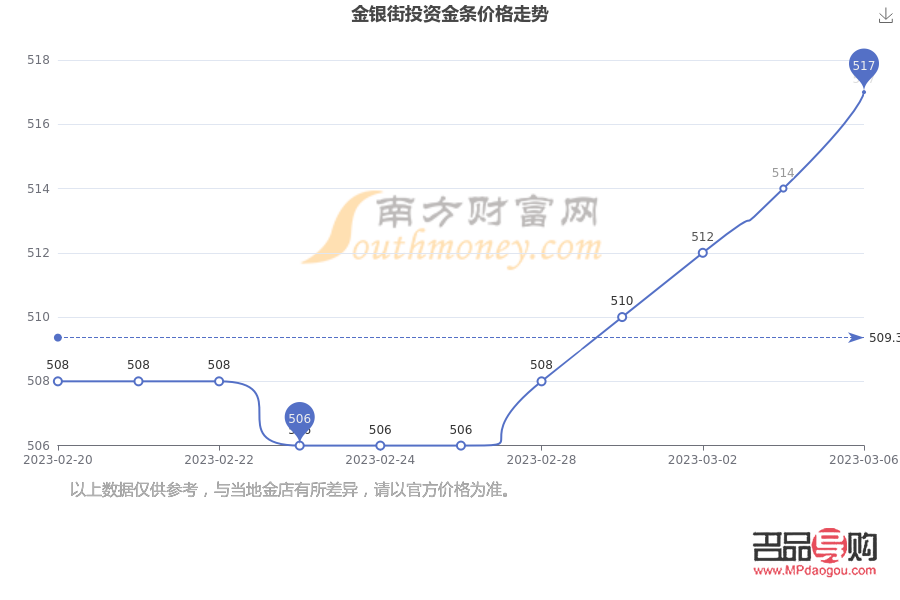Click the x-axis label 2023-03-06
Viewport: 900px width, 600px height.
point(864,460)
